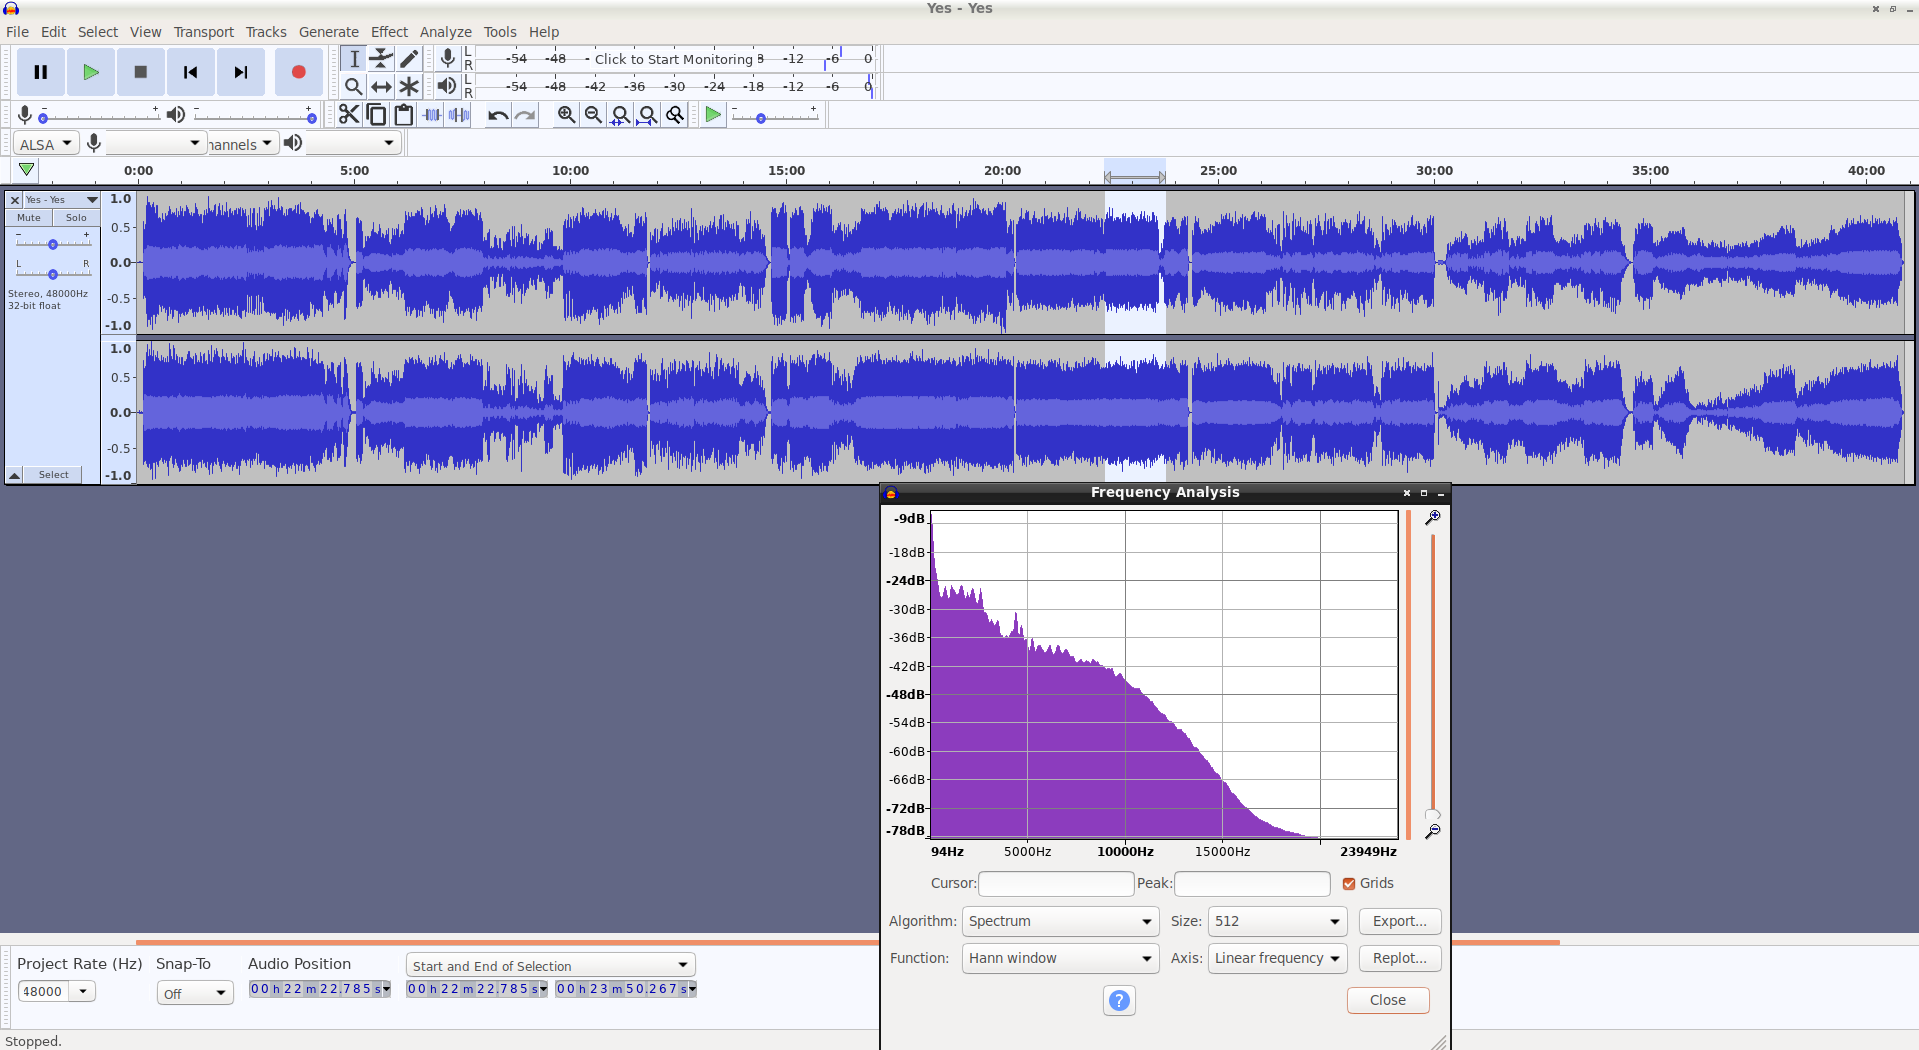Select the Draw pencil tool

point(409,59)
